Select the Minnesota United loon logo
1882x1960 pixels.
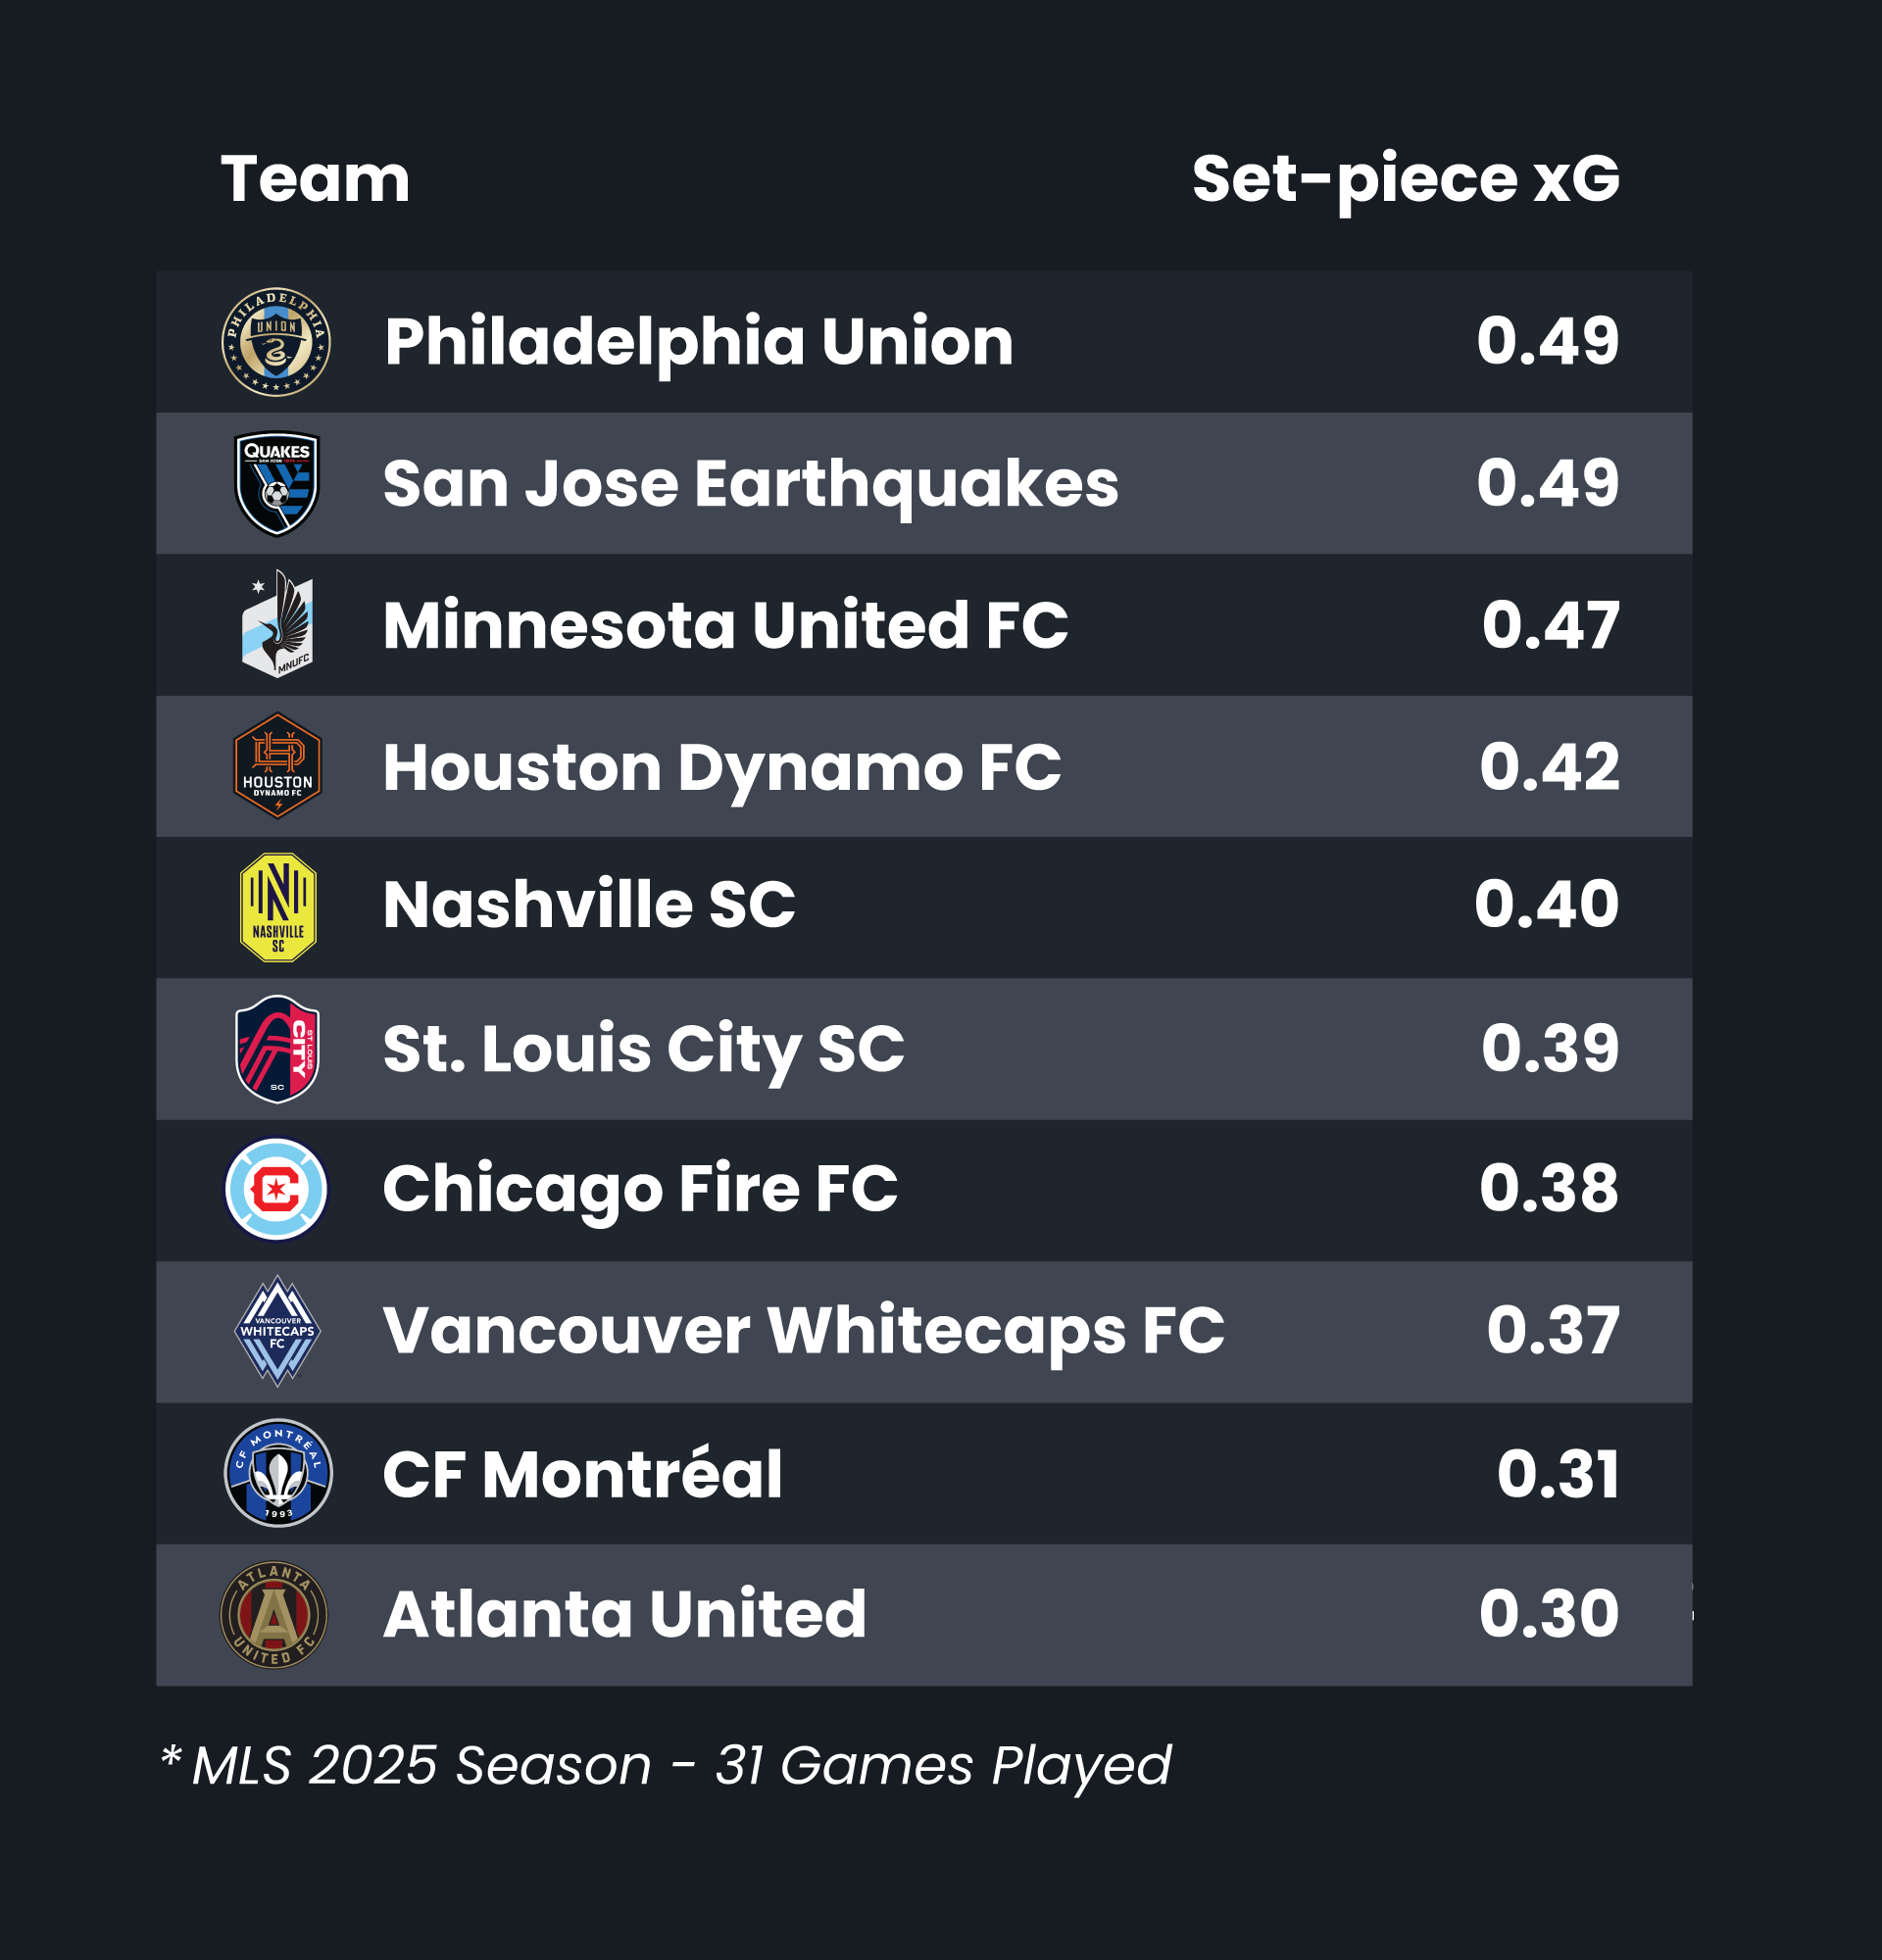point(277,625)
